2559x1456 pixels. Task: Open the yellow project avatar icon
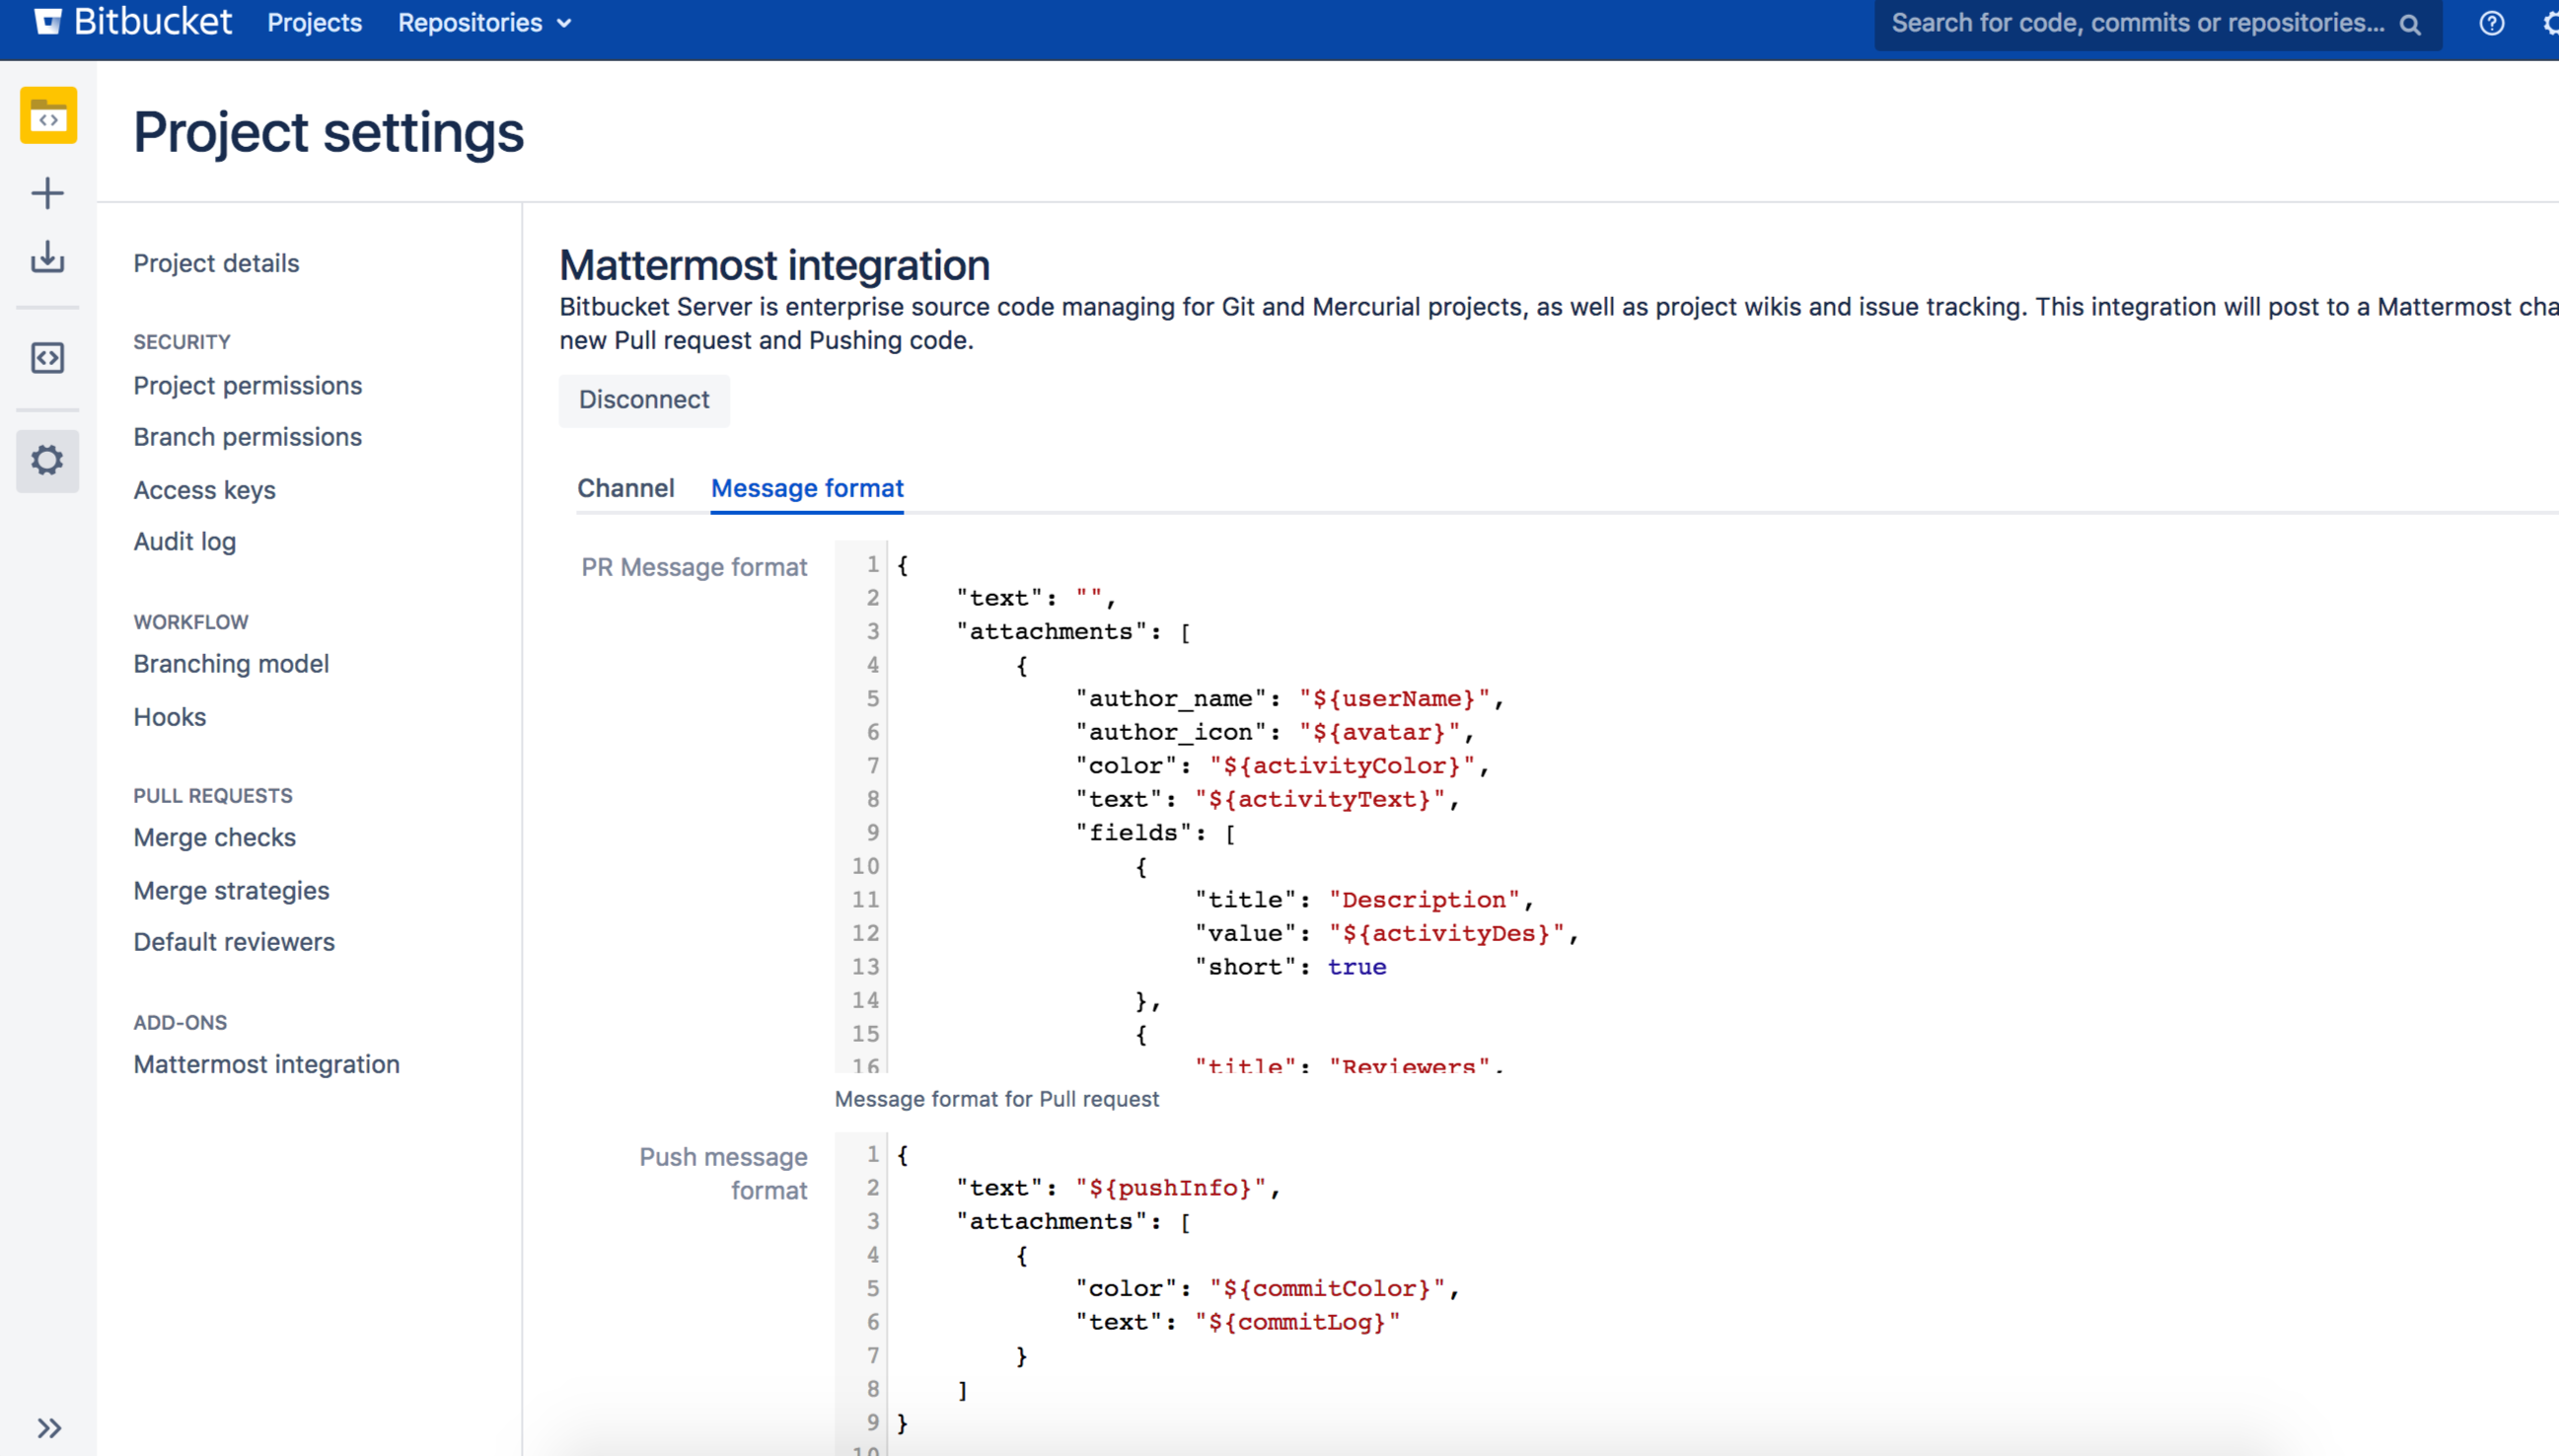(x=48, y=116)
